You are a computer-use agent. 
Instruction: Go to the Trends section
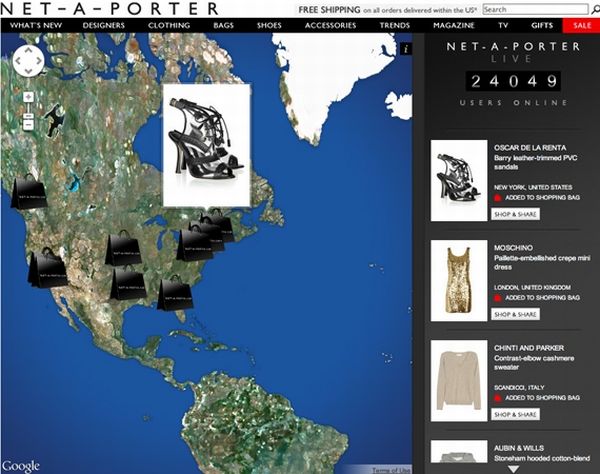[395, 26]
